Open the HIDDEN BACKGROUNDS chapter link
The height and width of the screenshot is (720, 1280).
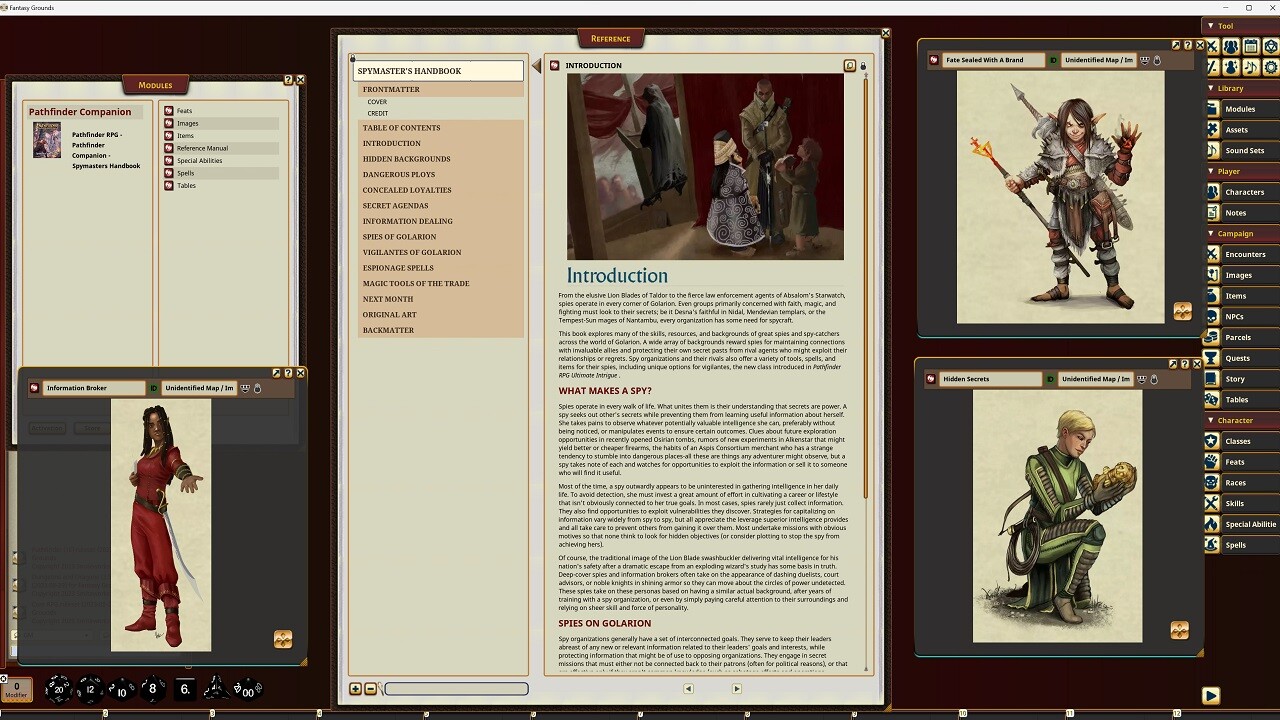click(x=406, y=158)
